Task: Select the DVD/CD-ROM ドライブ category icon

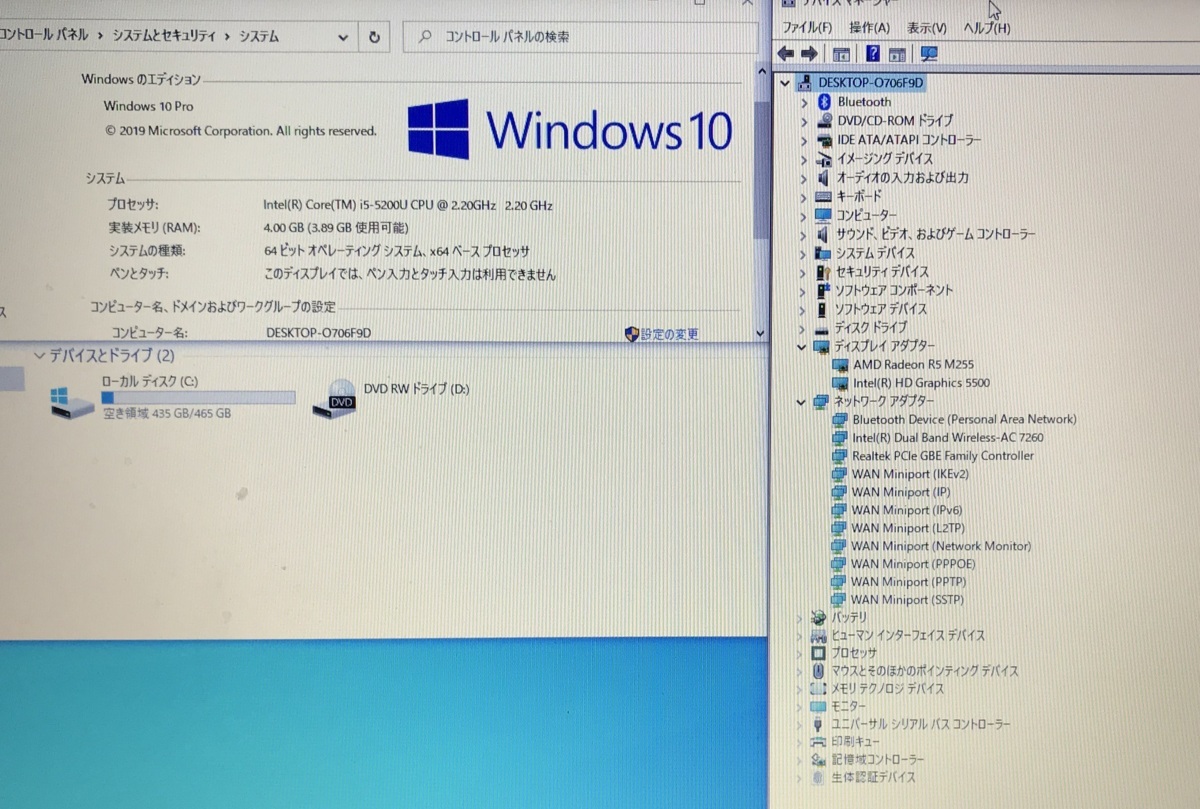Action: [825, 121]
